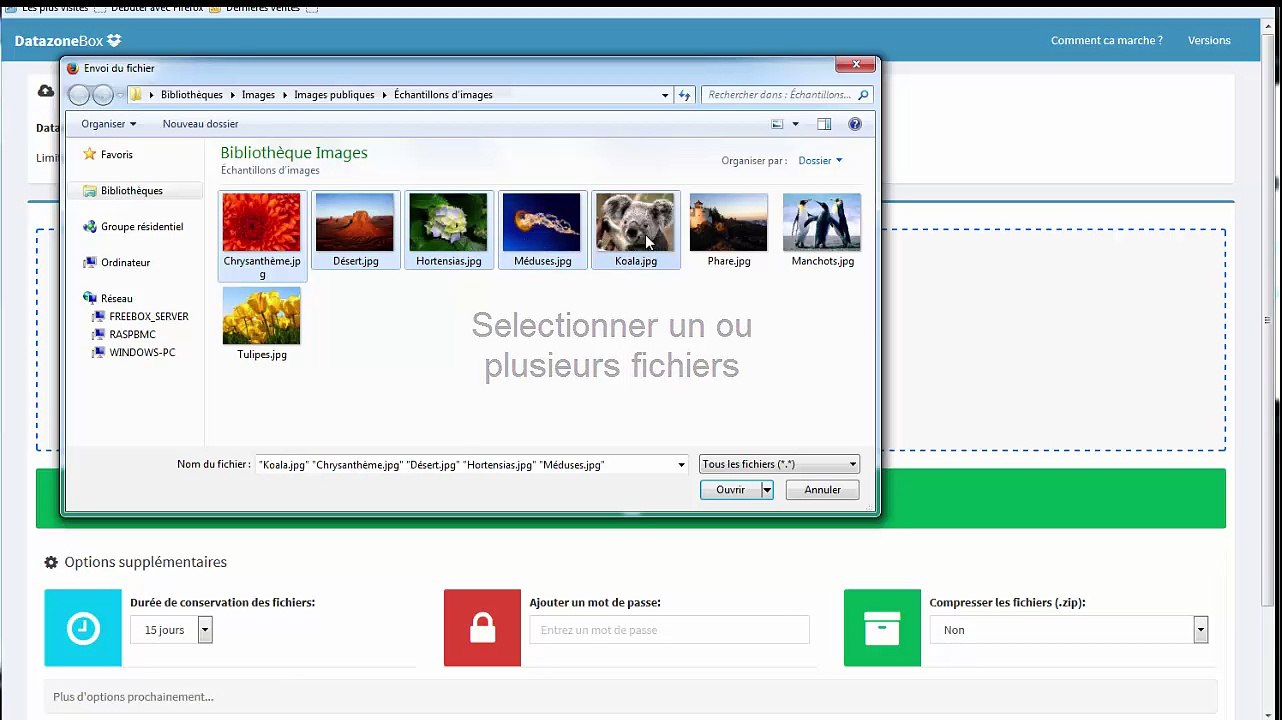Click the Annuler button
This screenshot has height=720, width=1282.
823,490
